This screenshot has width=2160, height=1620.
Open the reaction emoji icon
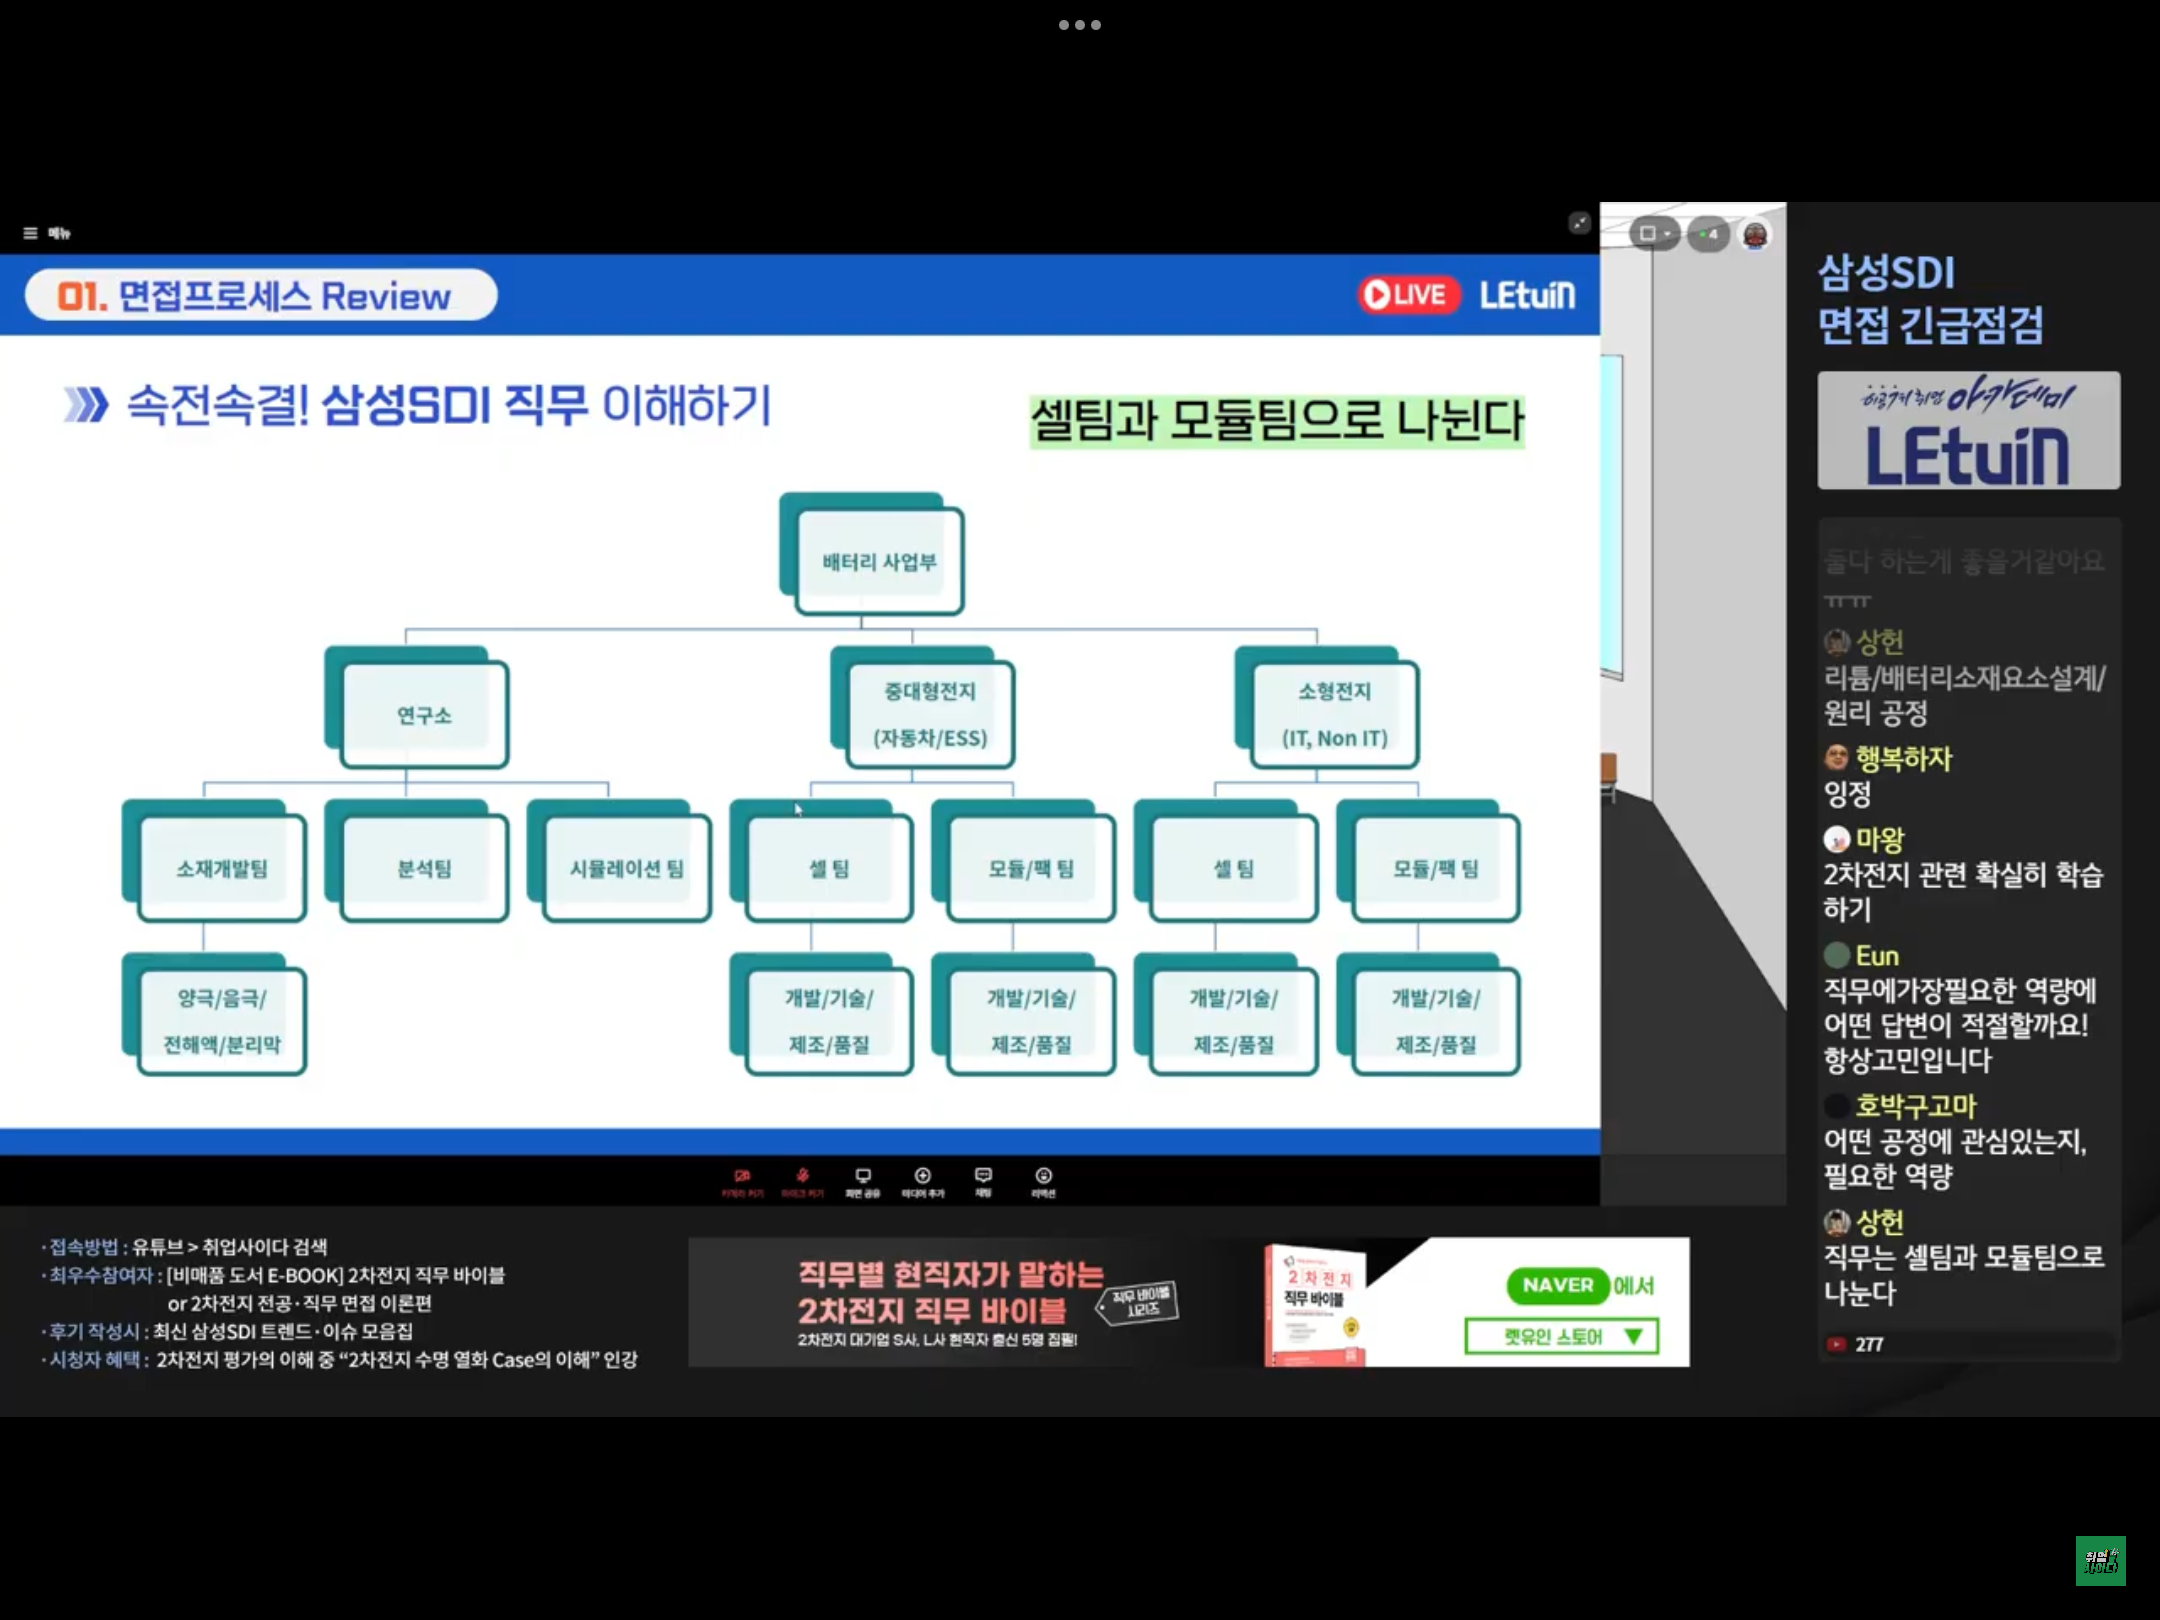pos(1043,1181)
